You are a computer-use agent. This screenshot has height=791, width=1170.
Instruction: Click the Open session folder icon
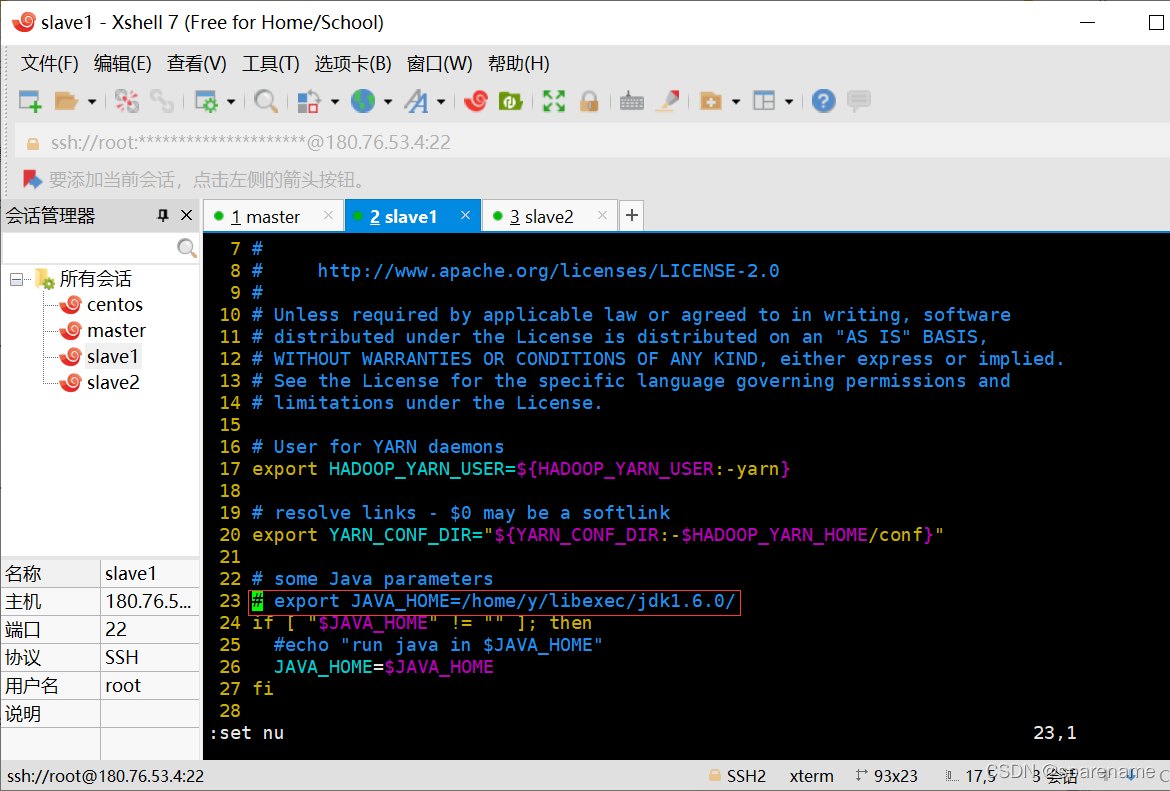(x=66, y=101)
